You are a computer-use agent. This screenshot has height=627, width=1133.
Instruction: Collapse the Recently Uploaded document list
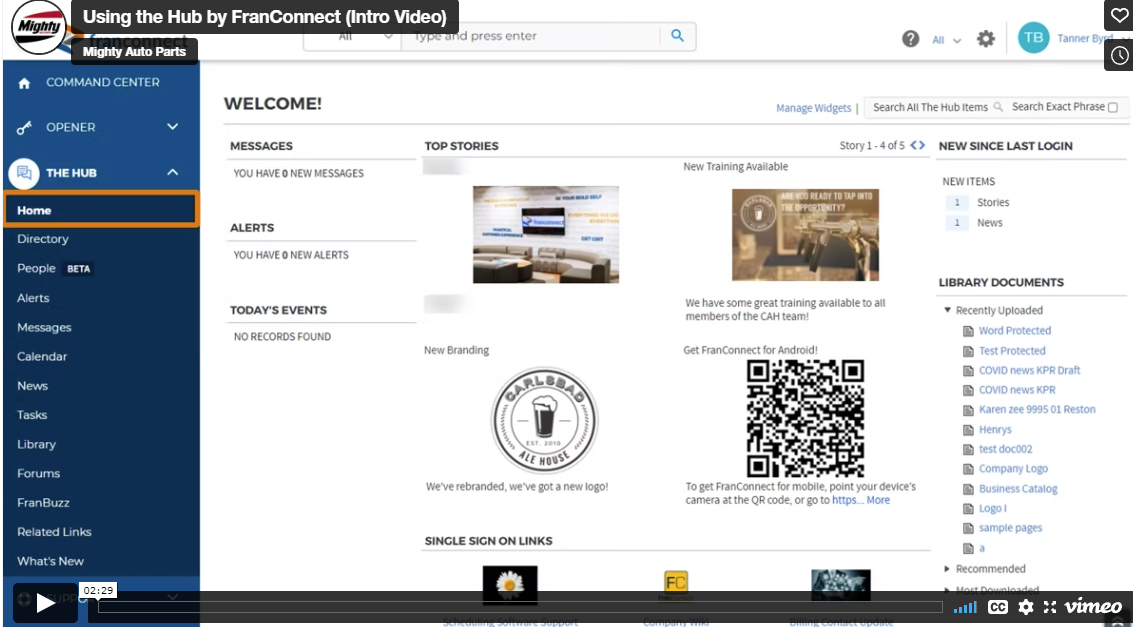(948, 310)
